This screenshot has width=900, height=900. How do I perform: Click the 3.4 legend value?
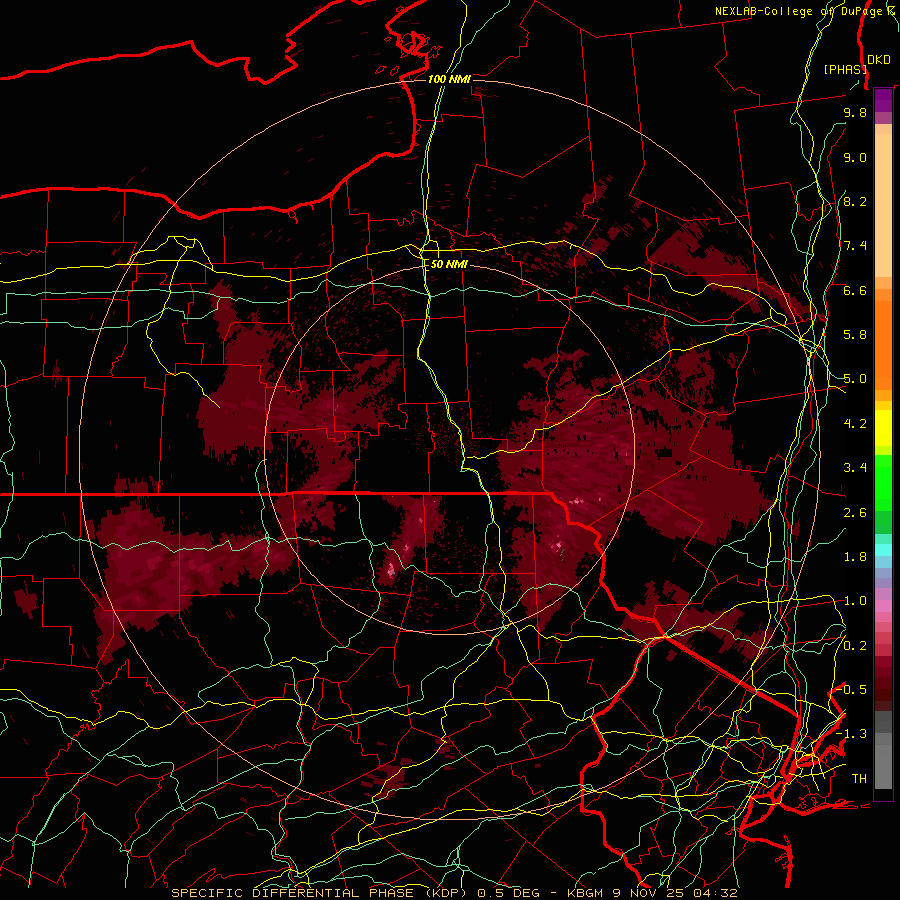(855, 468)
